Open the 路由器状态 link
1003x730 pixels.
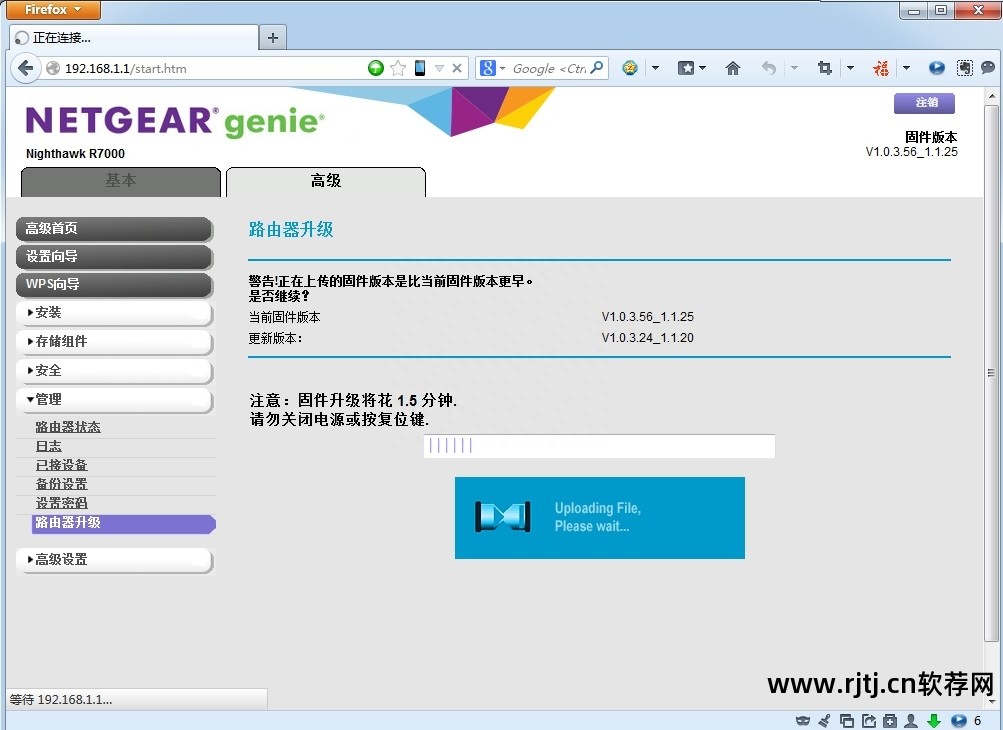tap(68, 427)
